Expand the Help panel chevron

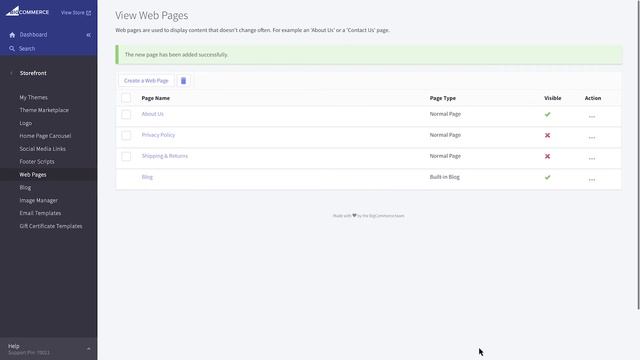pos(89,349)
